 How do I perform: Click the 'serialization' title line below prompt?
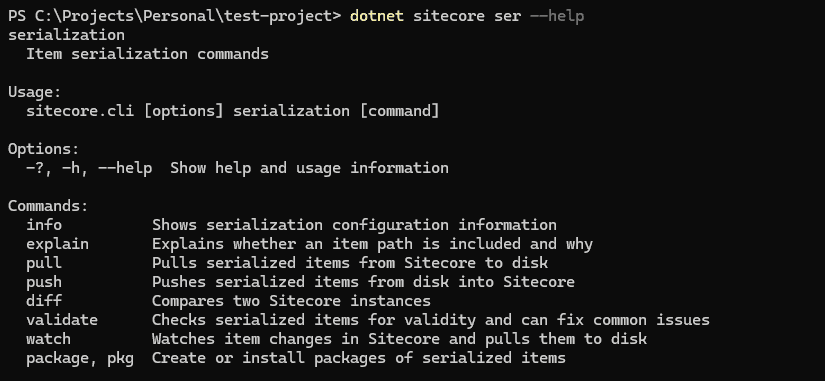click(66, 35)
